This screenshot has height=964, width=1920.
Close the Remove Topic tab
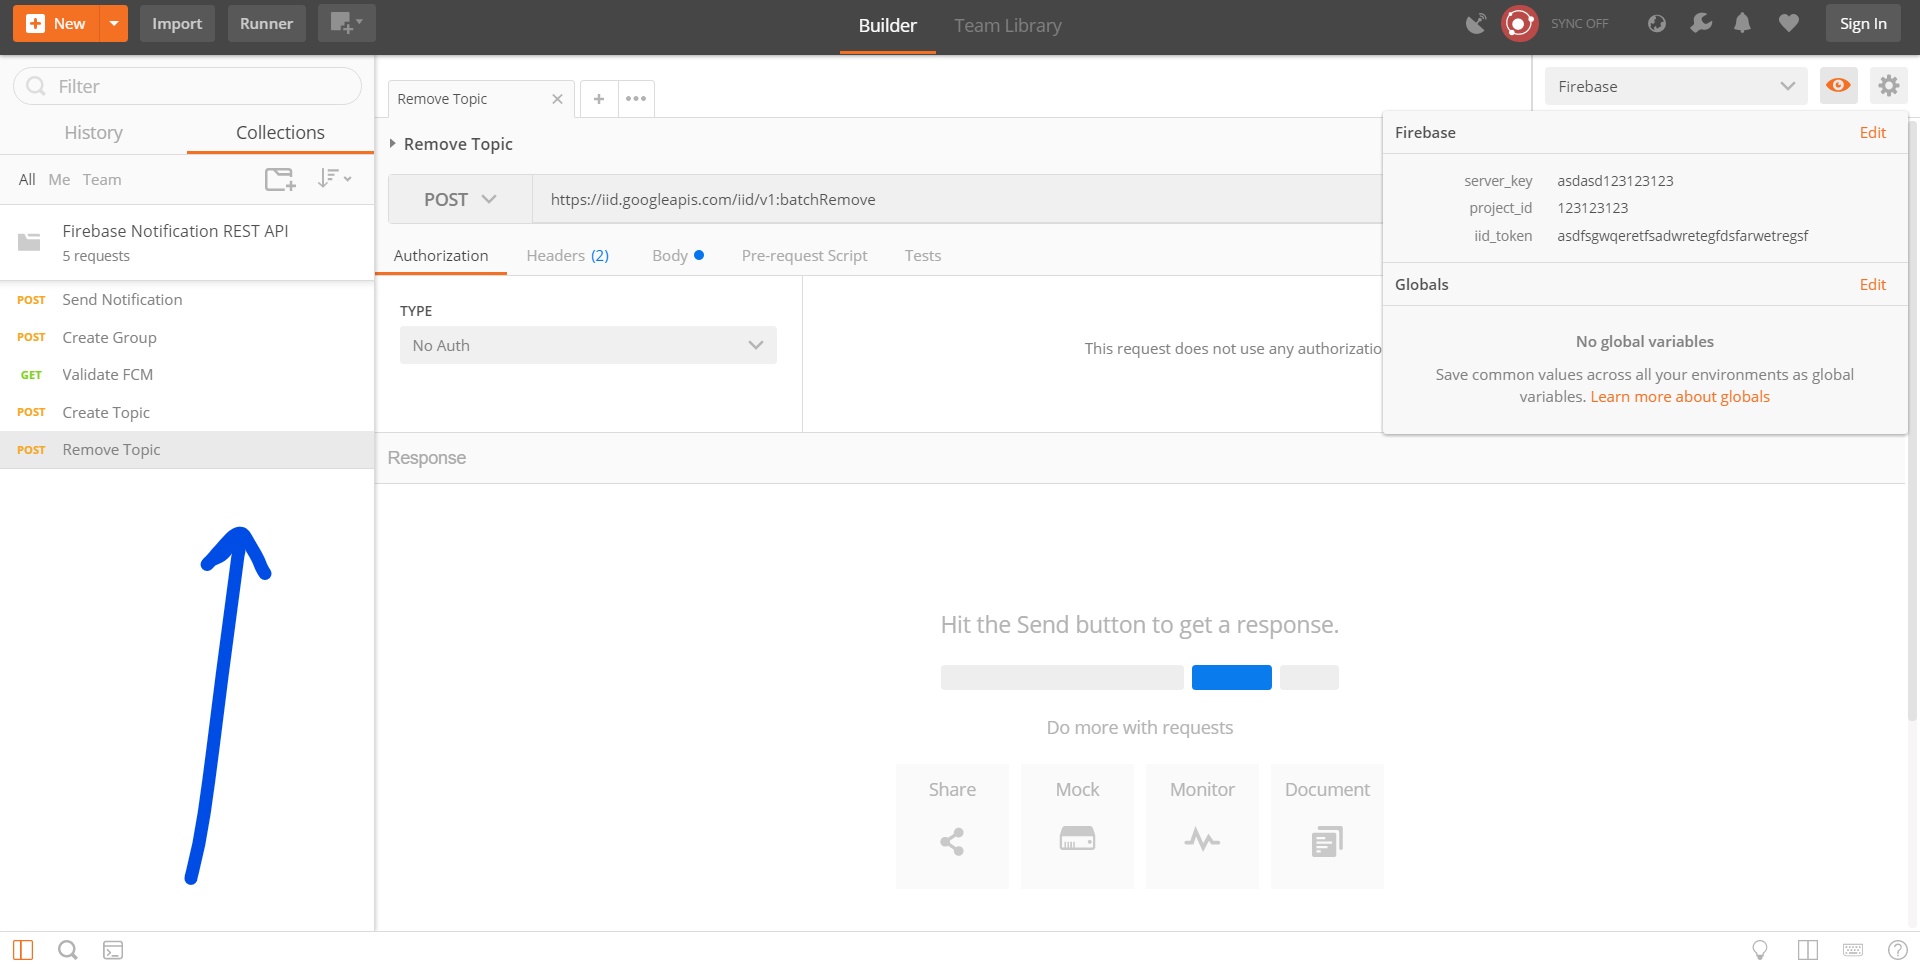pos(557,99)
